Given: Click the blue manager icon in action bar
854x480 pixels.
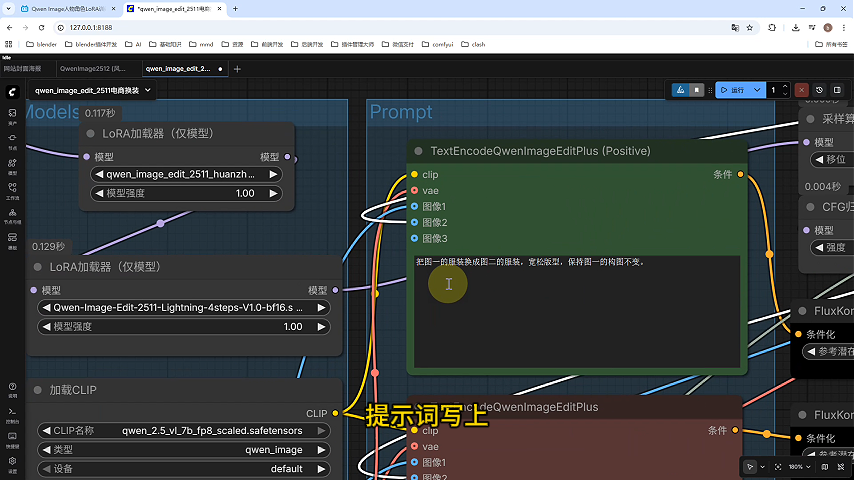Looking at the screenshot, I should (x=680, y=90).
